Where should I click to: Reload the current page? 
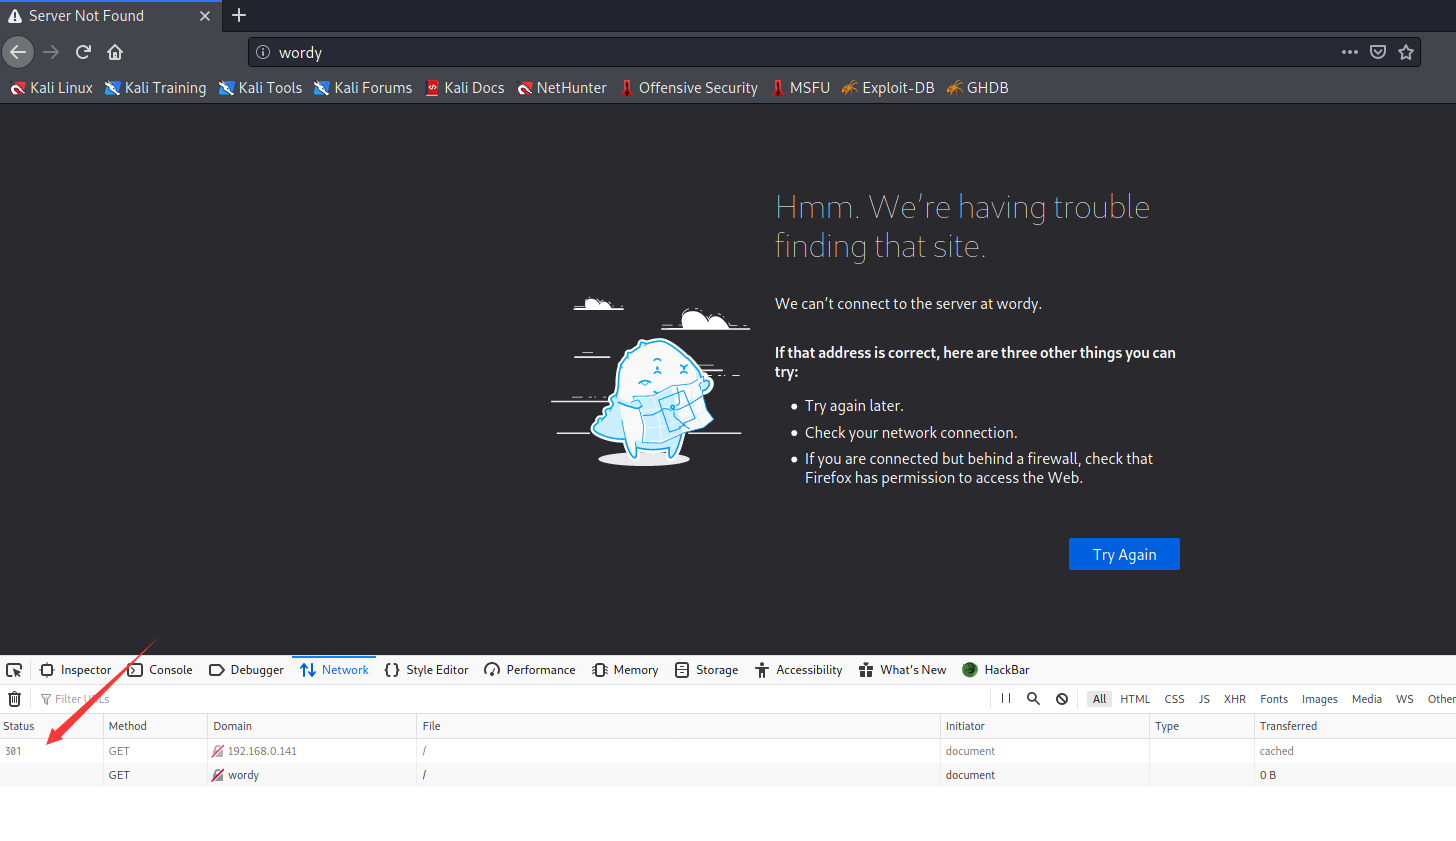point(84,52)
